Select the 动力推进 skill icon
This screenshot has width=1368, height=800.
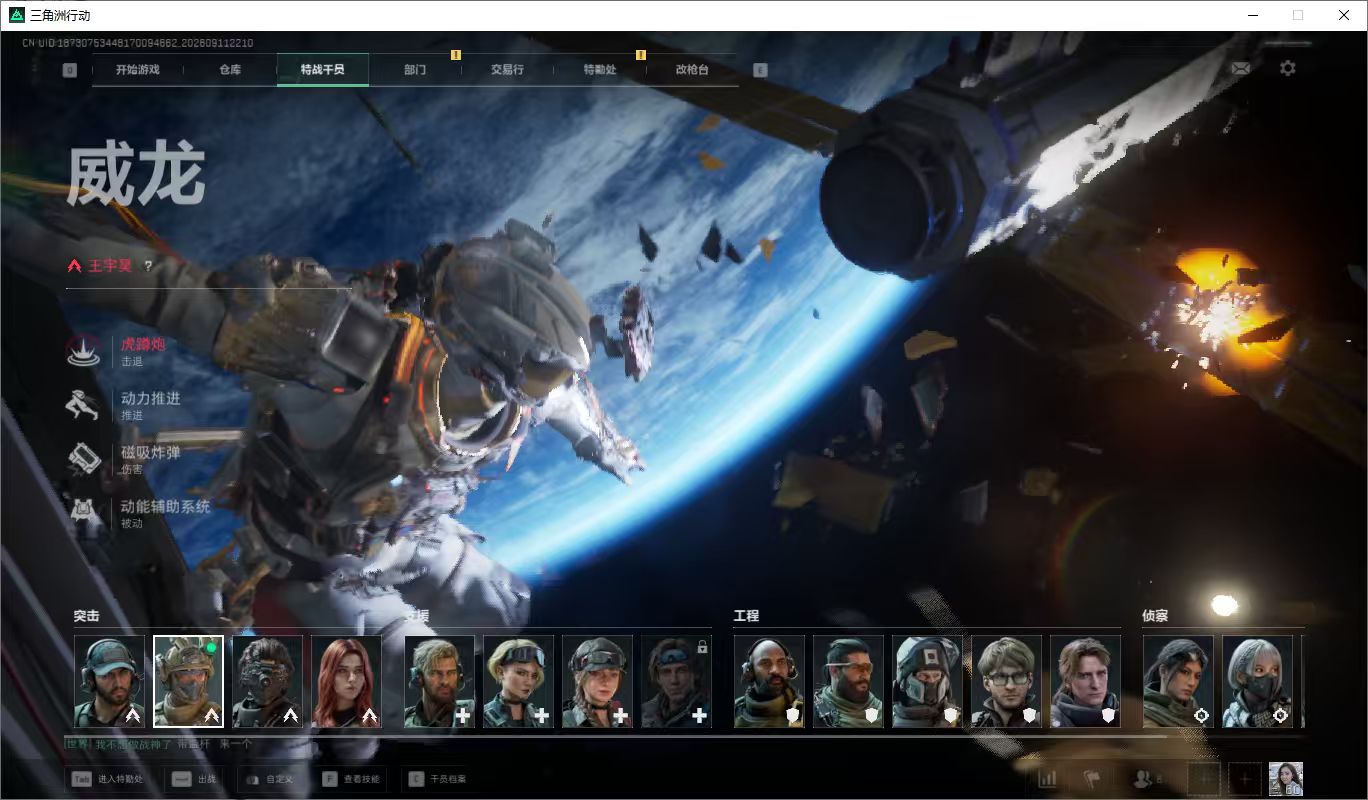click(84, 405)
